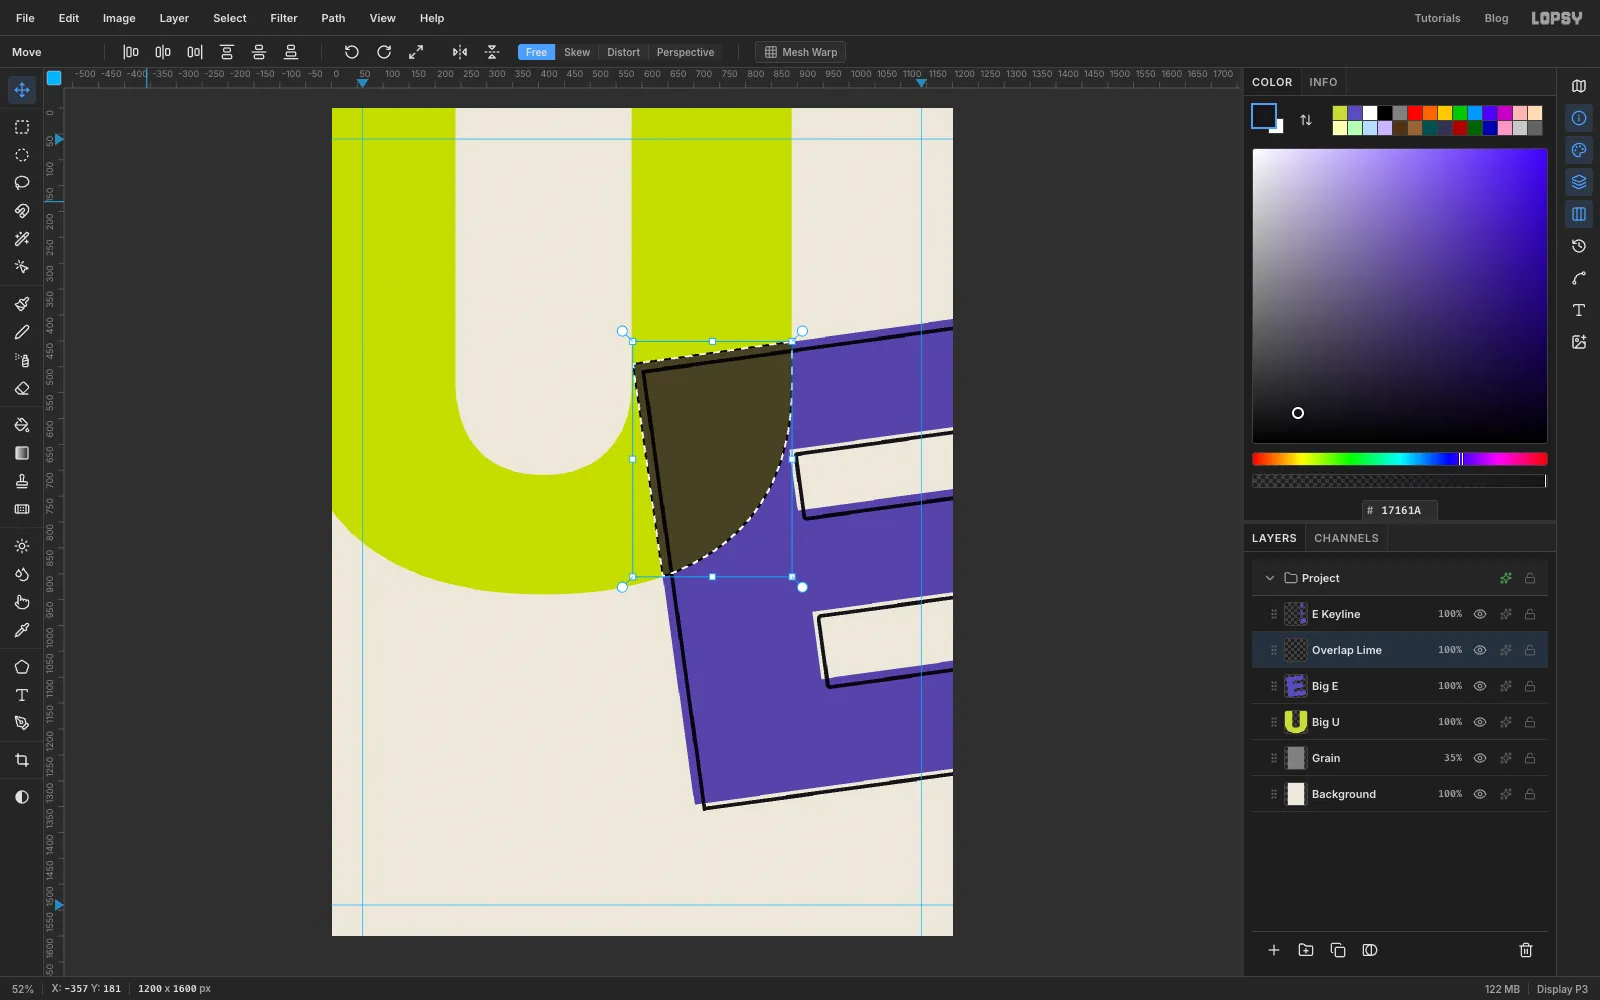Select the Text tool in left toolbar
1600x1000 pixels.
[22, 695]
